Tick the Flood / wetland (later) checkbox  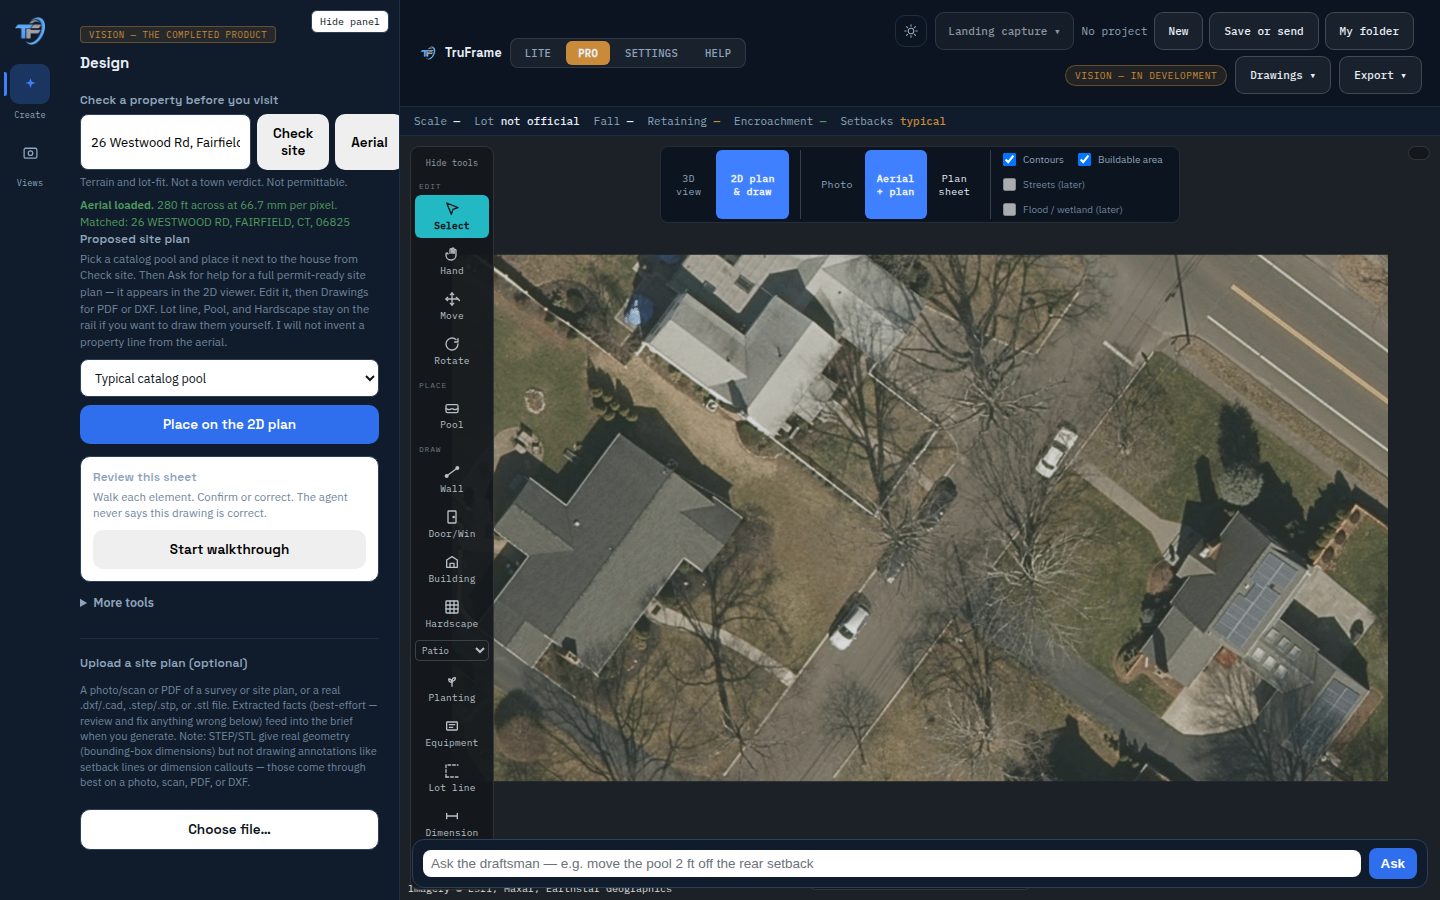click(x=1010, y=210)
